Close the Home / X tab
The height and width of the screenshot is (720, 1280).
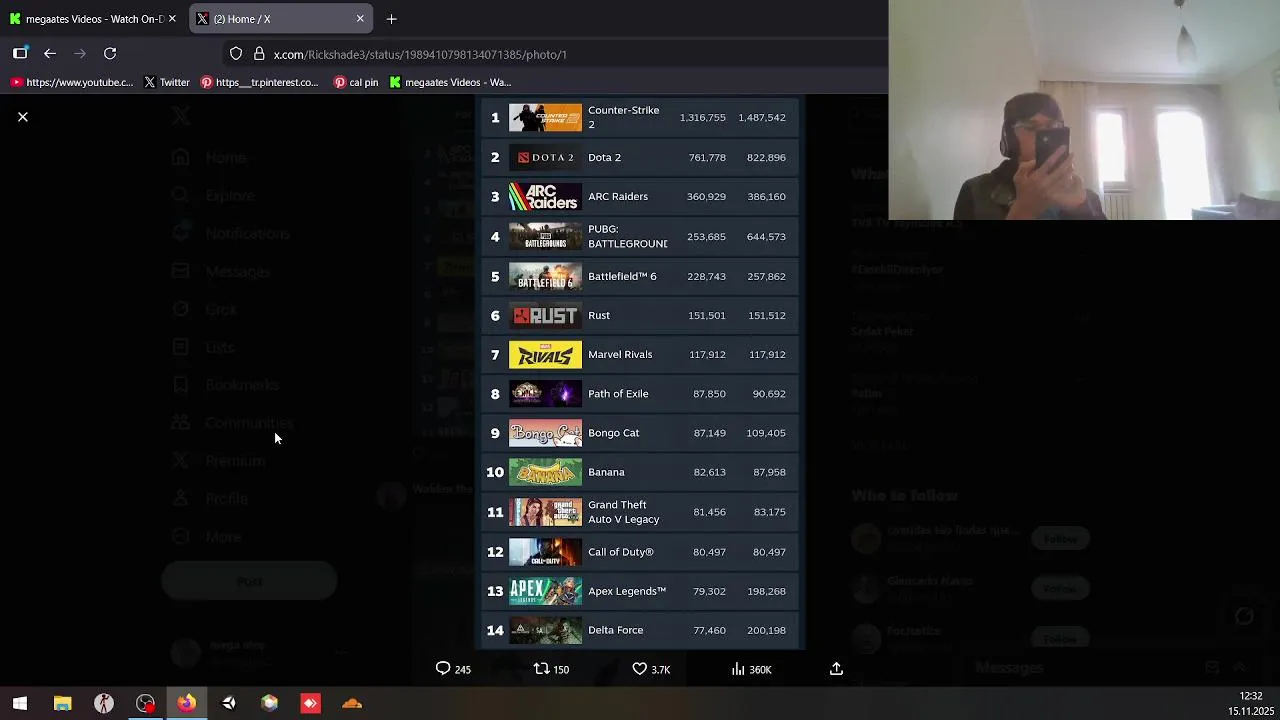tap(360, 19)
